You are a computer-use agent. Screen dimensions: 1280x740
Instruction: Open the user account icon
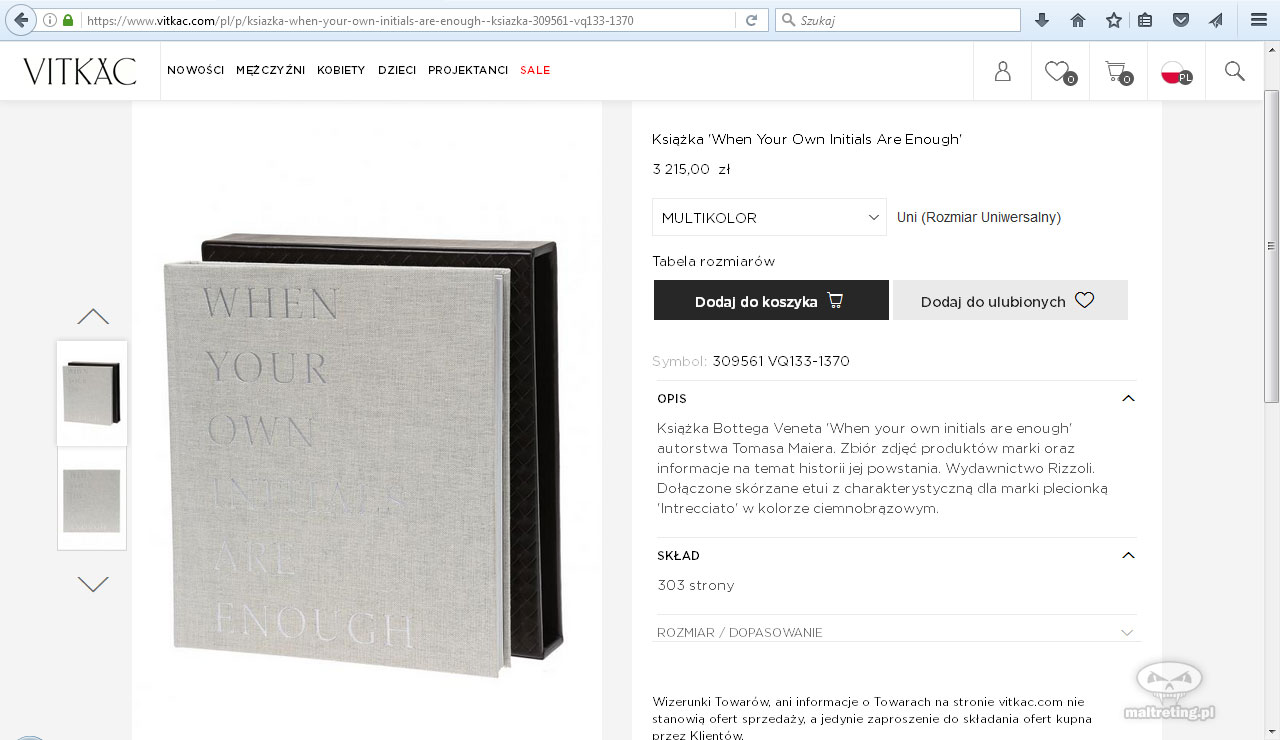(1002, 71)
